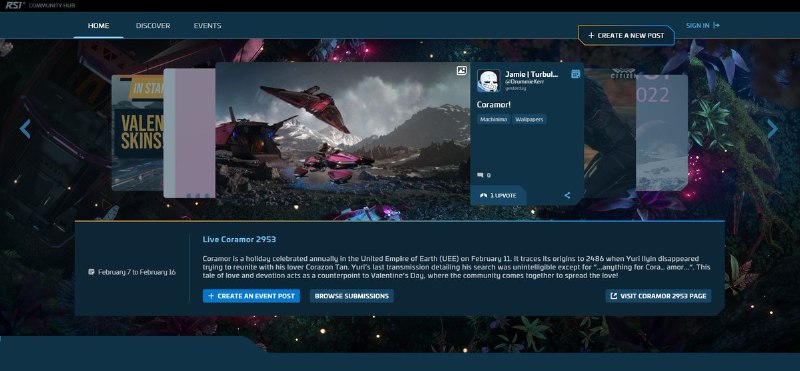The image size is (800, 371).
Task: Click the share icon on the Coramor post card
Action: tap(567, 195)
